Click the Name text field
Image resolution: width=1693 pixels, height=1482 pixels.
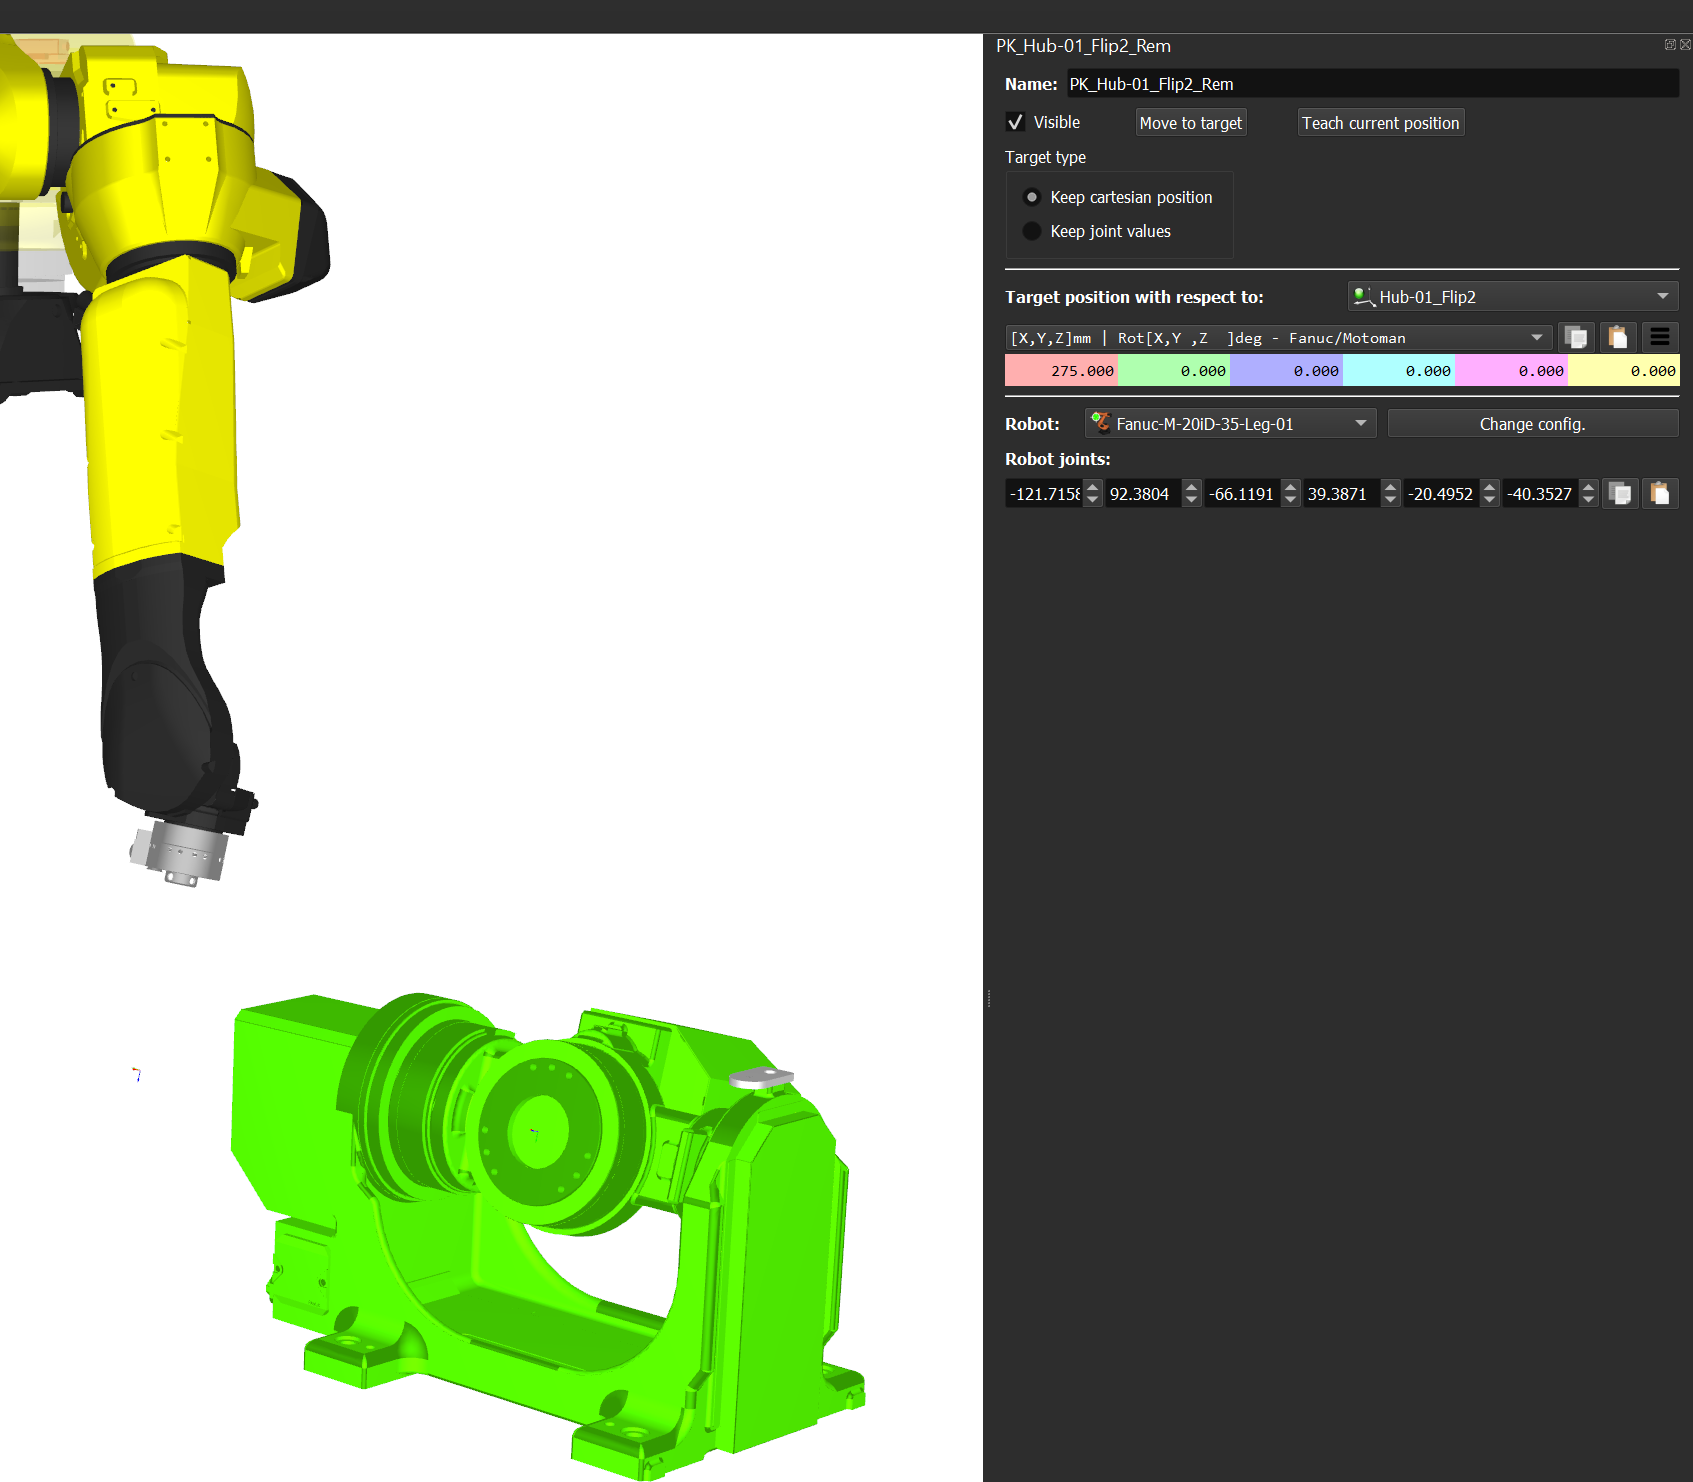pos(1372,84)
